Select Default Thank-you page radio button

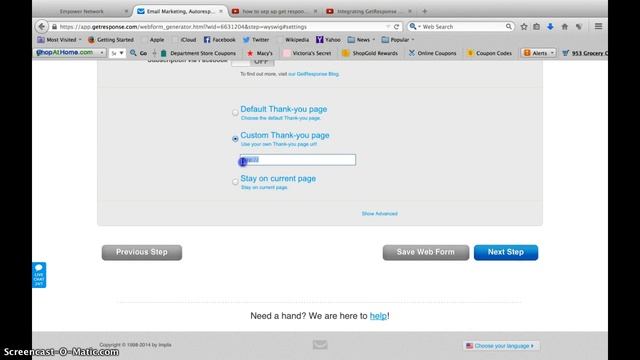(235, 113)
